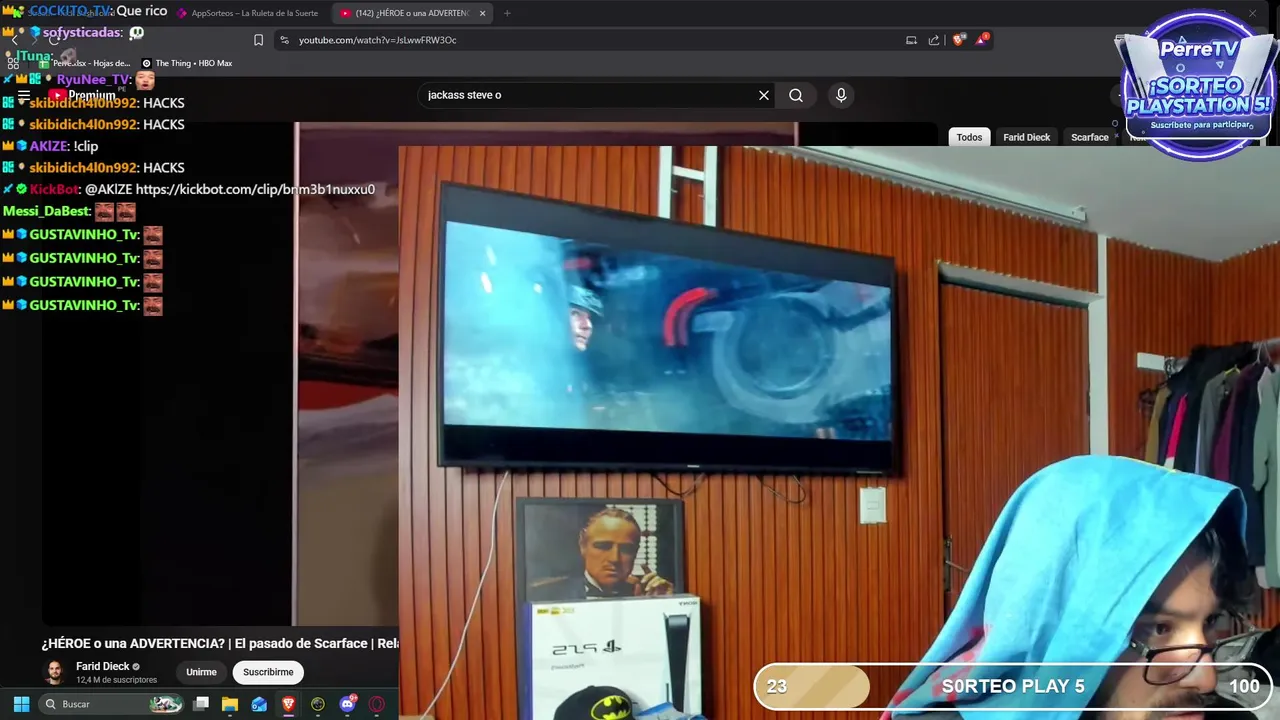Open Opera browser from the taskbar
Screen dimensions: 1280x720
click(377, 704)
